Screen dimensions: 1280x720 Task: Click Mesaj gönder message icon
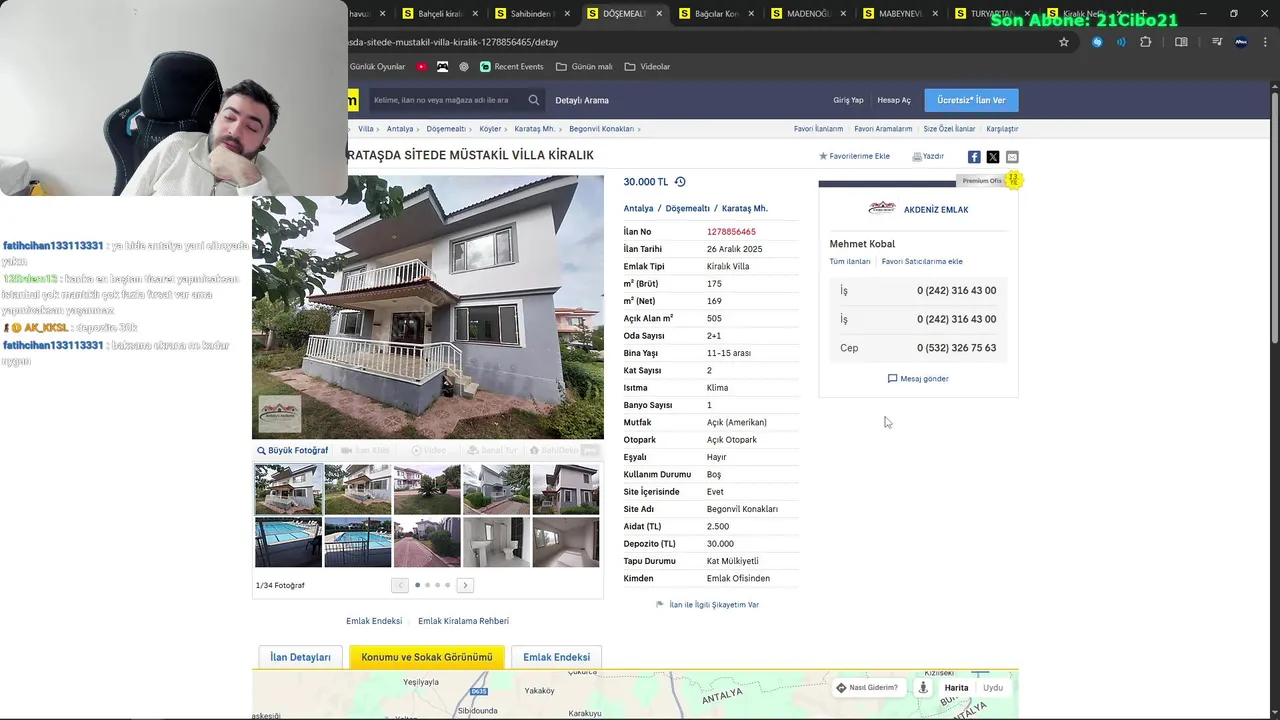892,379
